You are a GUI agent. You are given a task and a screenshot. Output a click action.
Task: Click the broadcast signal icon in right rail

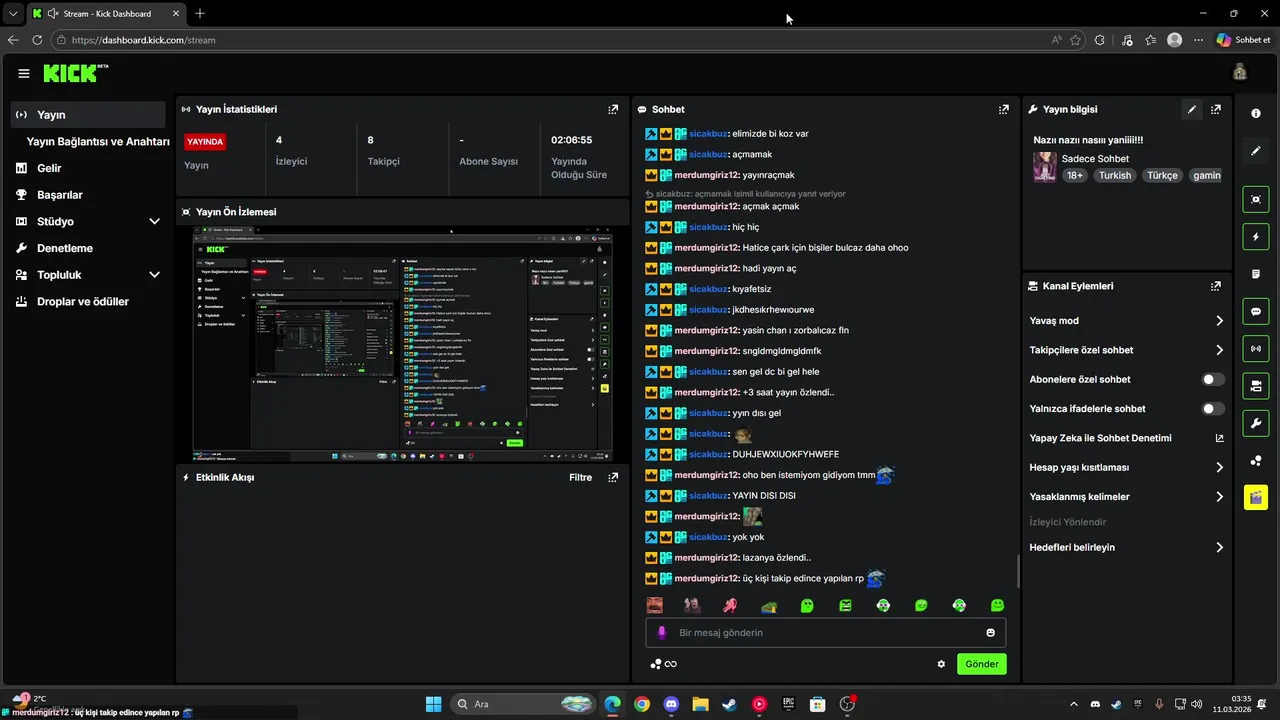(x=1256, y=348)
